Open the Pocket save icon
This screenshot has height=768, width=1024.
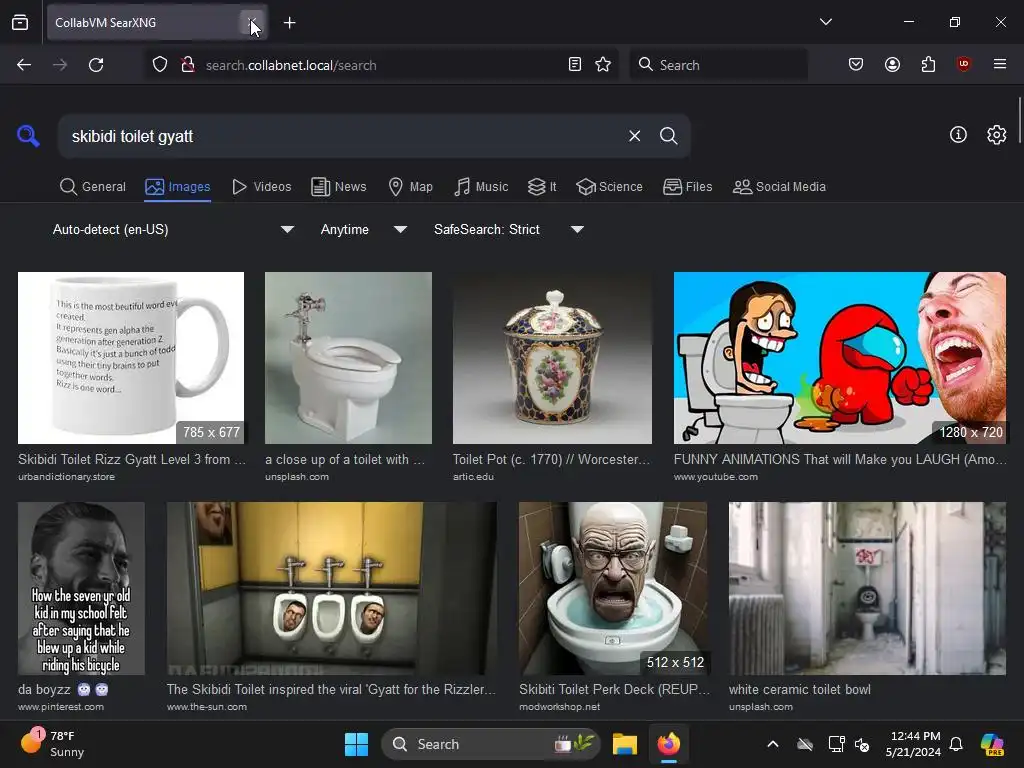point(856,65)
